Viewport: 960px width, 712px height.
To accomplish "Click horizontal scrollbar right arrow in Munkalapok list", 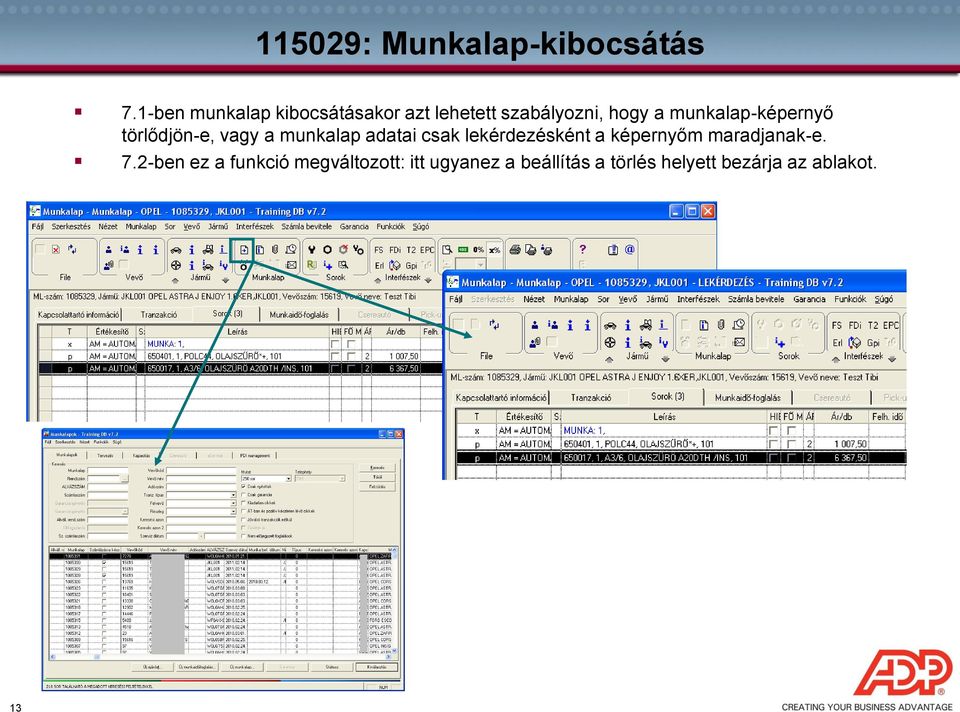I will (388, 657).
